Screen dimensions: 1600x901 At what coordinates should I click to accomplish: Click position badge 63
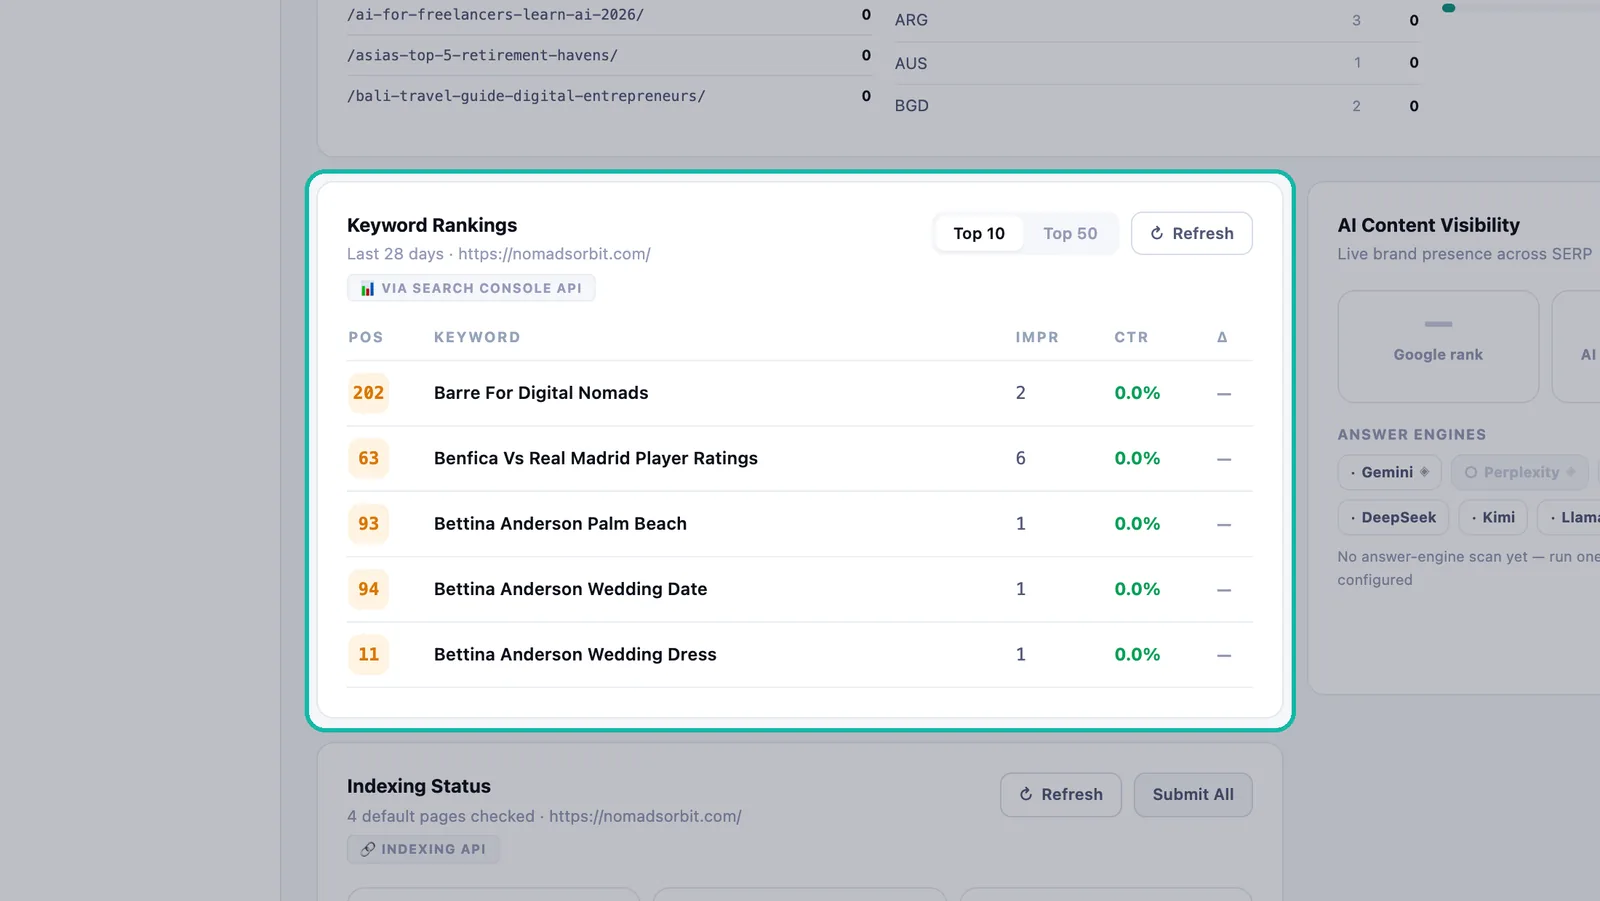point(368,458)
